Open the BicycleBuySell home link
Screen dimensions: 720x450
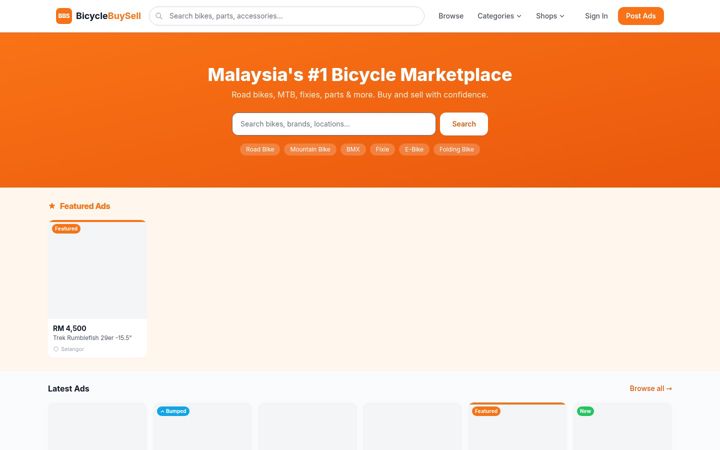tap(98, 16)
